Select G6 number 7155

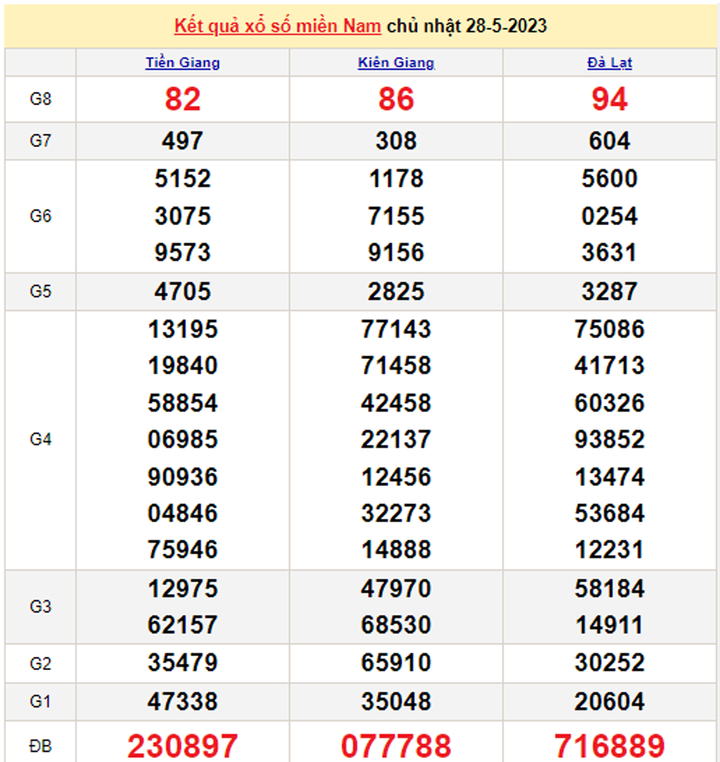[x=396, y=216]
